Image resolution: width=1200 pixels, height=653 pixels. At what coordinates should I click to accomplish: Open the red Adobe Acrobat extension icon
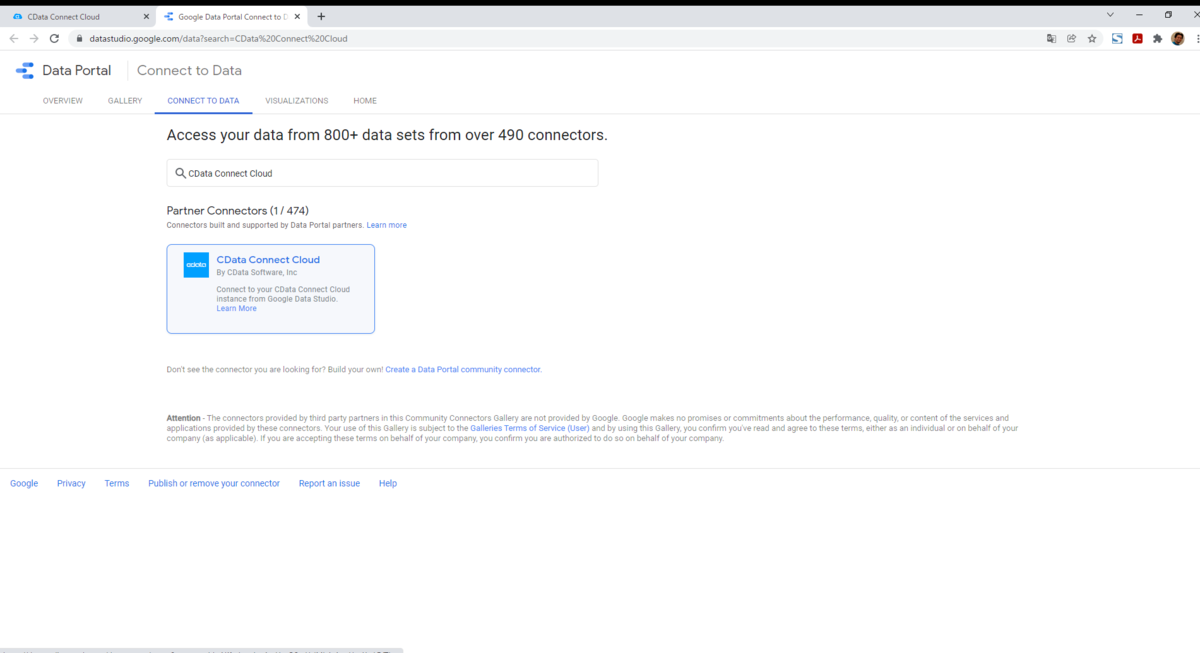pos(1137,38)
